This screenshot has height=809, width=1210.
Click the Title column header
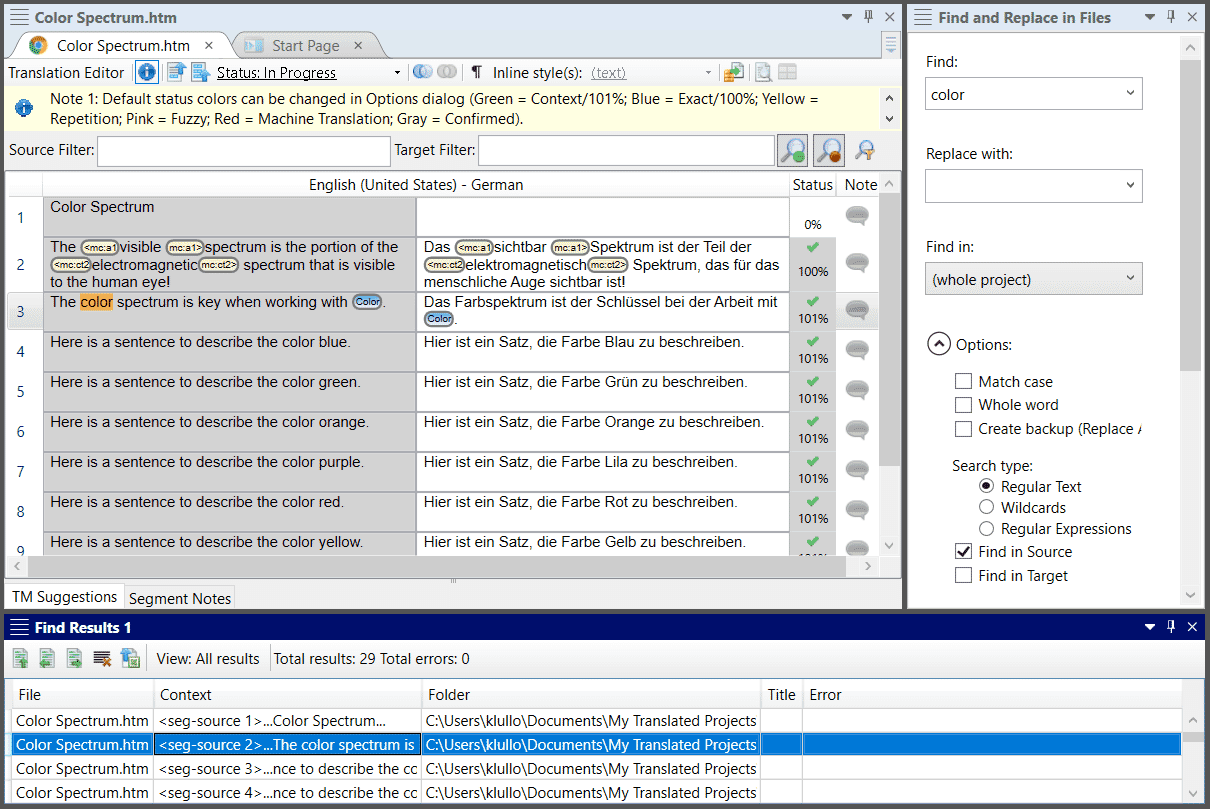[782, 695]
